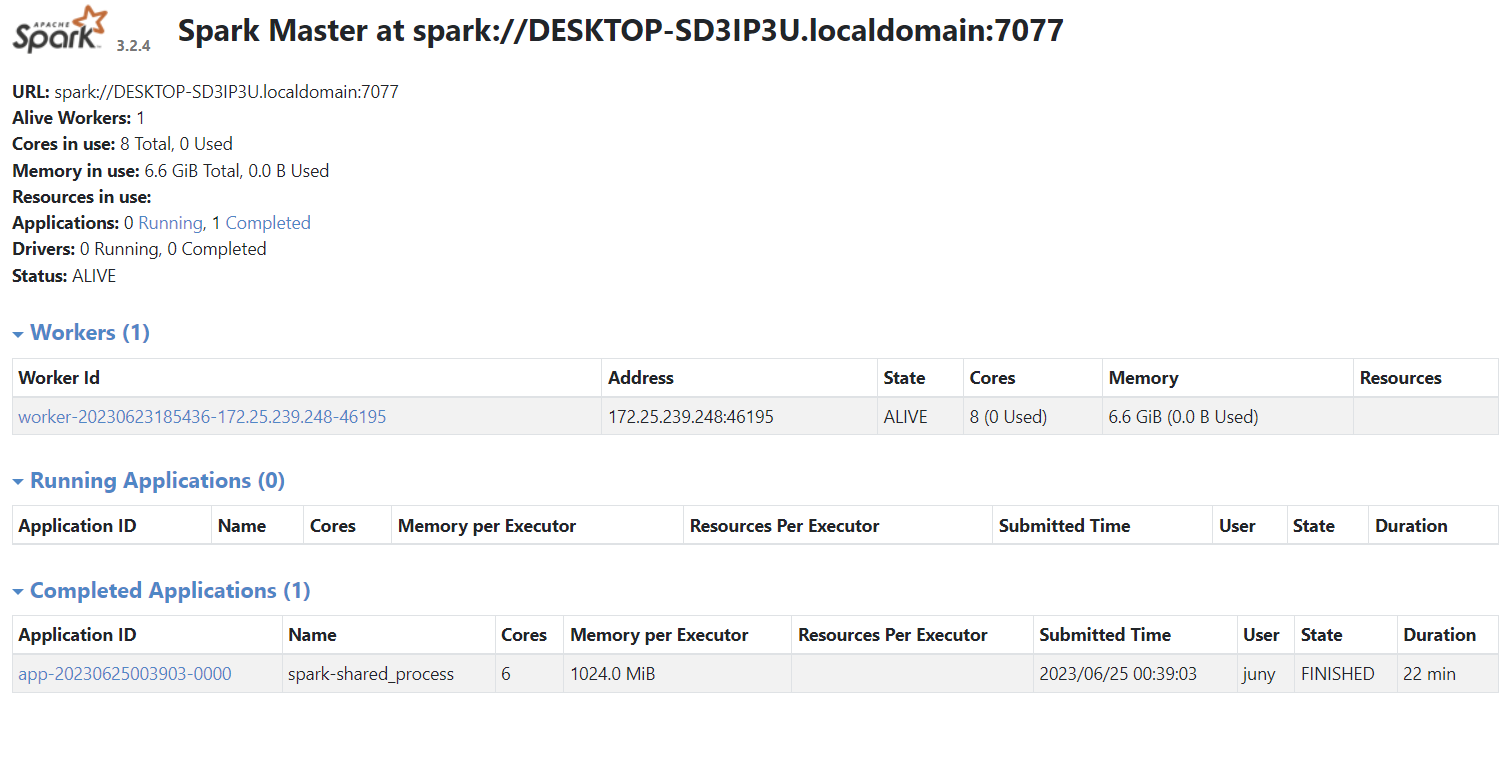Image resolution: width=1508 pixels, height=763 pixels.
Task: Sort workers table by Worker Id
Action: pos(59,378)
